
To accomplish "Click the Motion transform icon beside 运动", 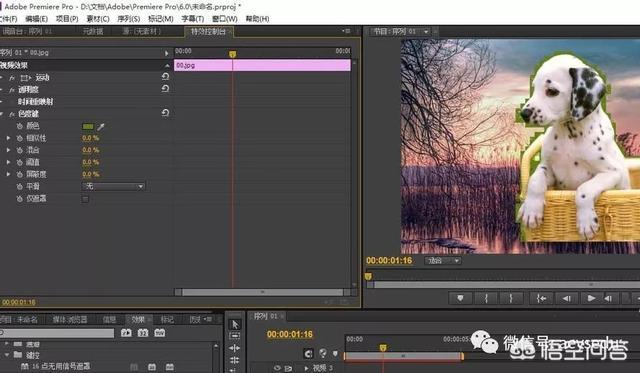I will [26, 78].
